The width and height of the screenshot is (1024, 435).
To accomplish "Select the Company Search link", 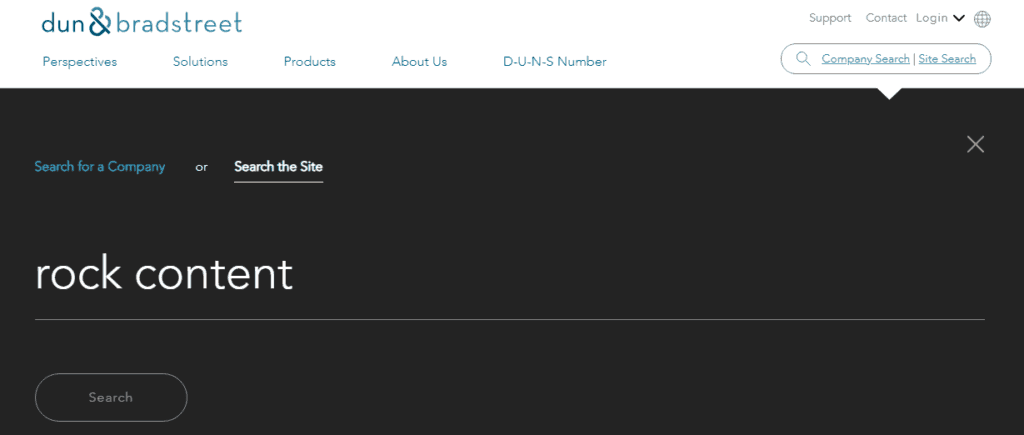I will coord(865,59).
